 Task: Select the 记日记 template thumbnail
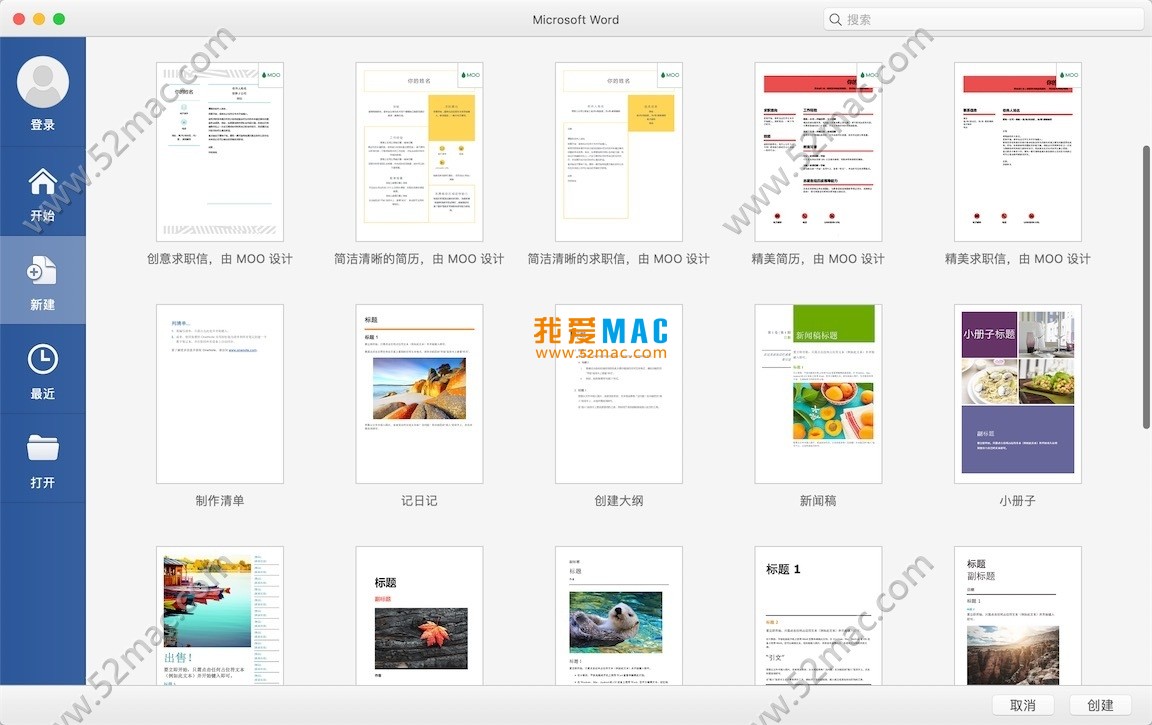point(420,394)
